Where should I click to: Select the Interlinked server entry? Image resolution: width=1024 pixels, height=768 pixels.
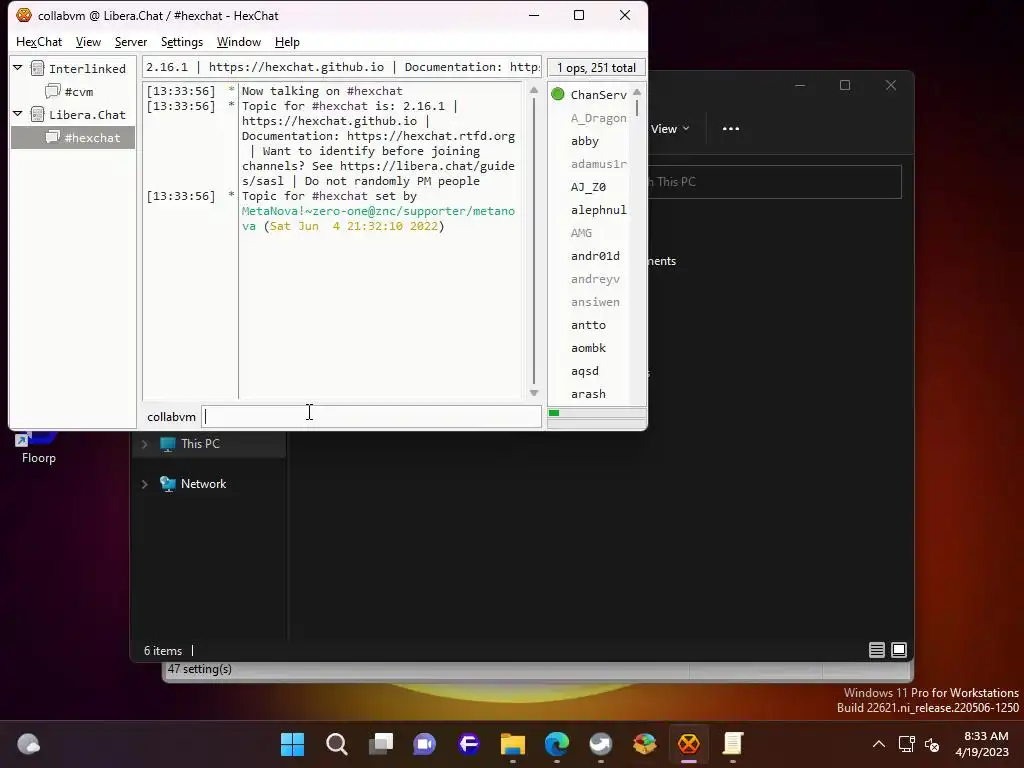click(87, 69)
